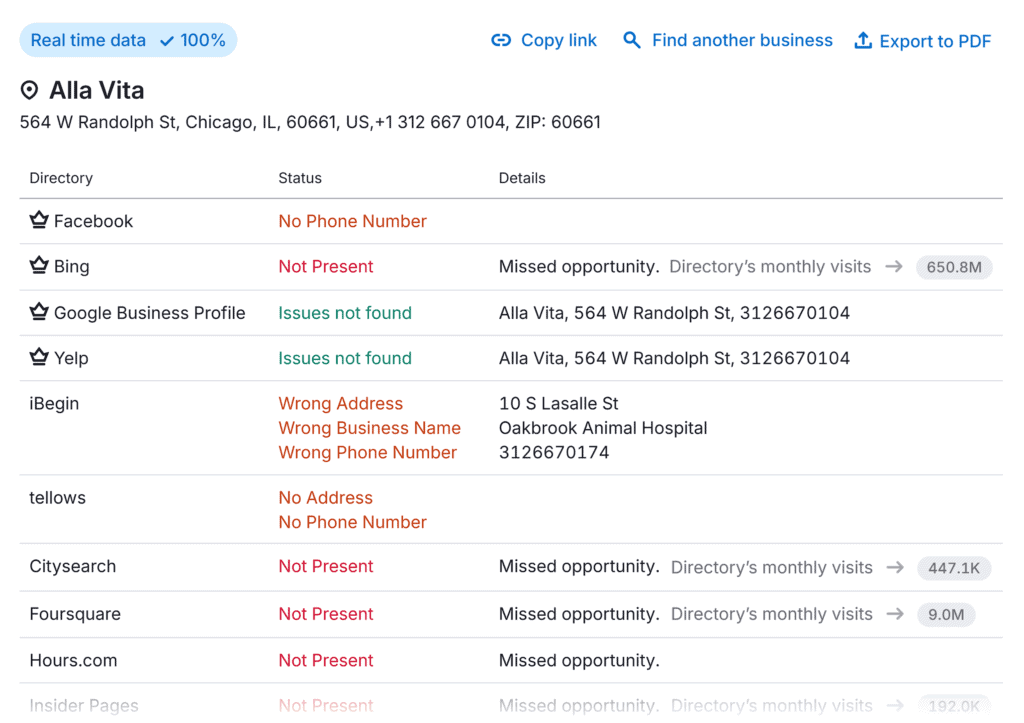Click the crown icon next to Bing
This screenshot has height=723, width=1024.
(x=39, y=266)
